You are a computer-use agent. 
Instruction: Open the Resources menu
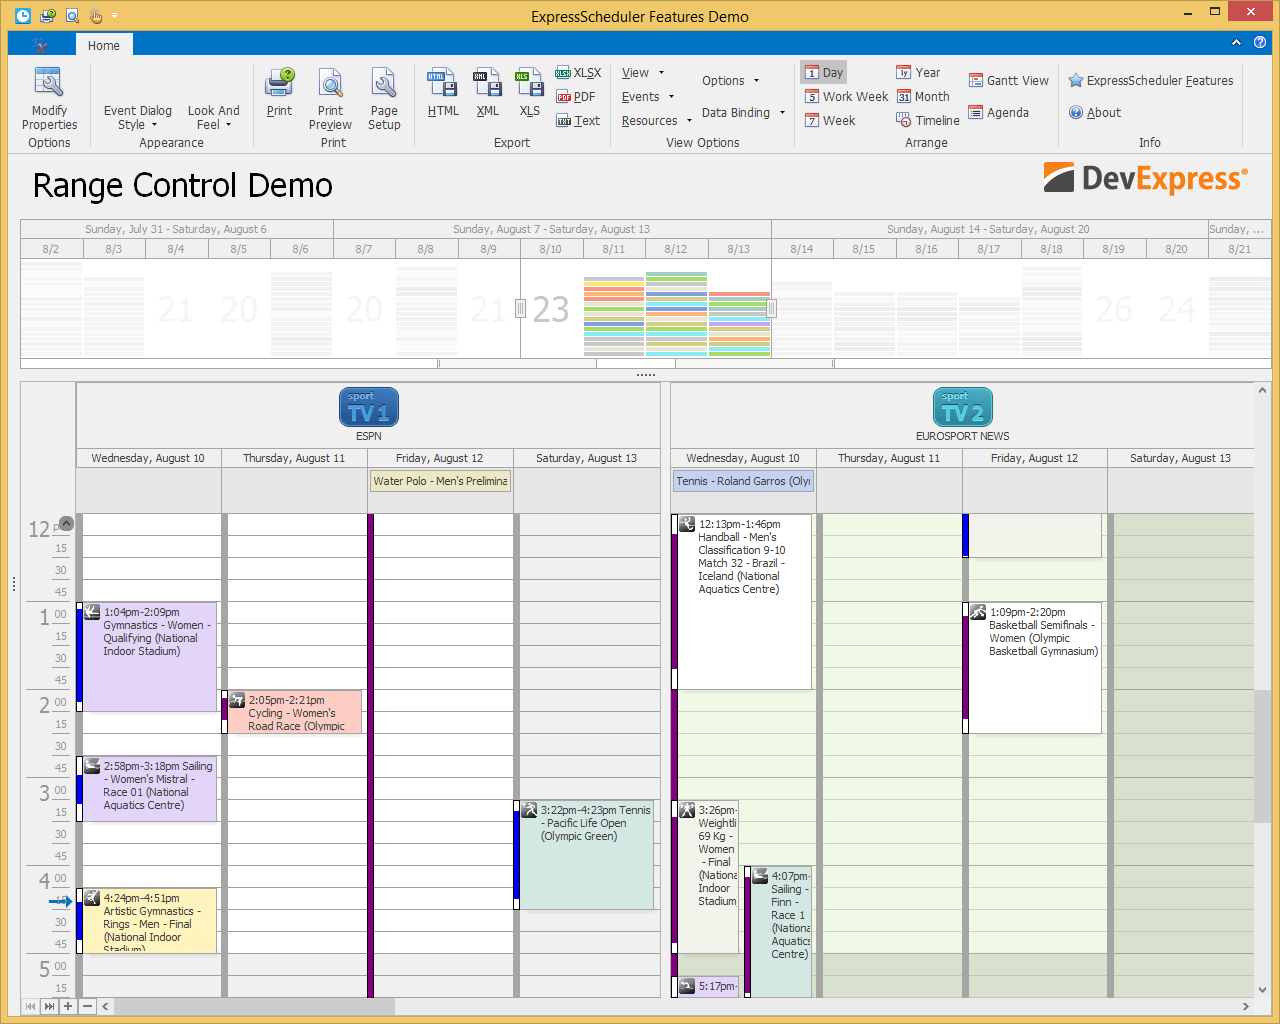[656, 121]
